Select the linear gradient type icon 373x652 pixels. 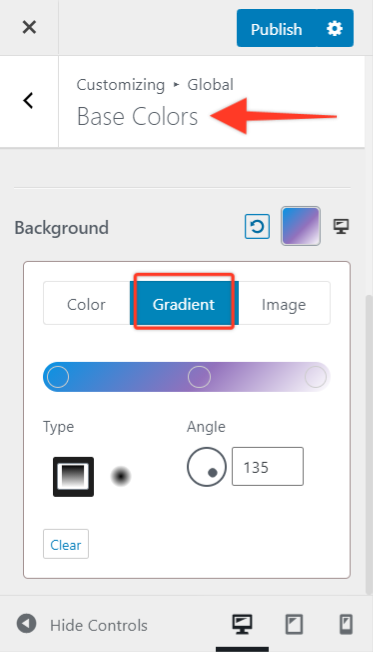[x=73, y=477]
